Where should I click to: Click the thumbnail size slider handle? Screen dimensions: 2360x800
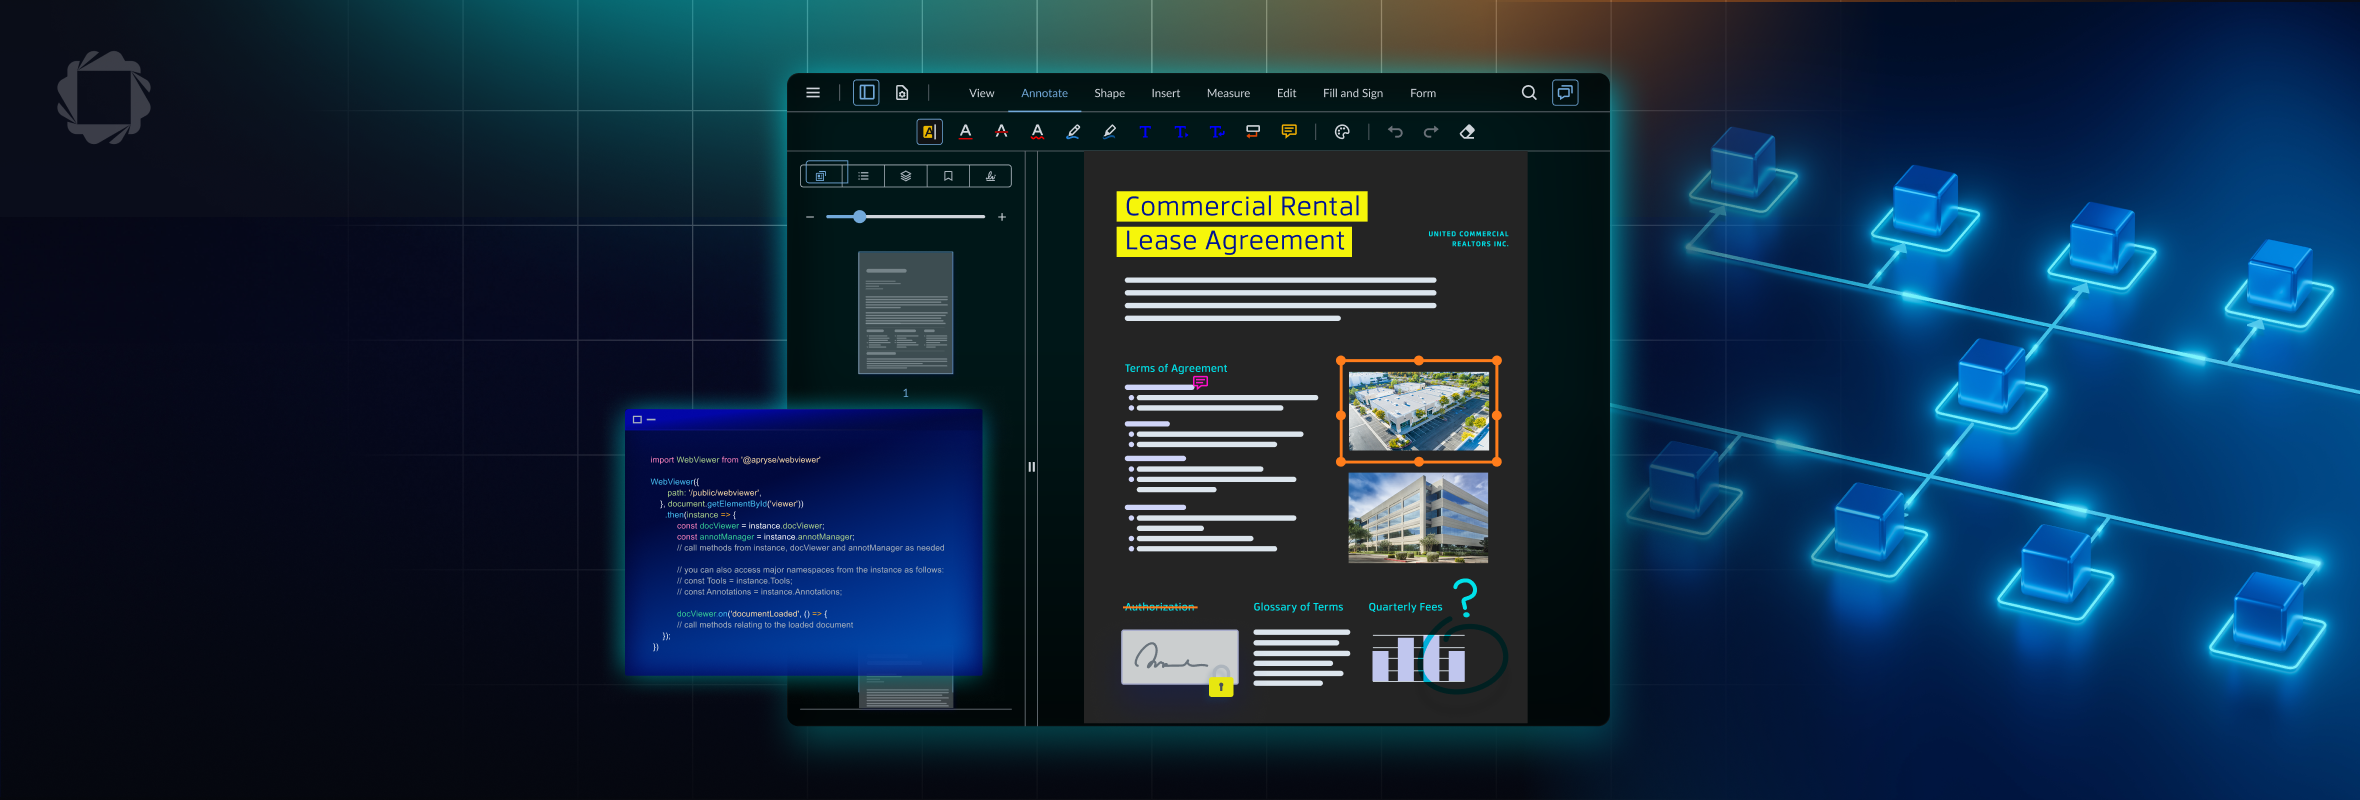click(859, 217)
